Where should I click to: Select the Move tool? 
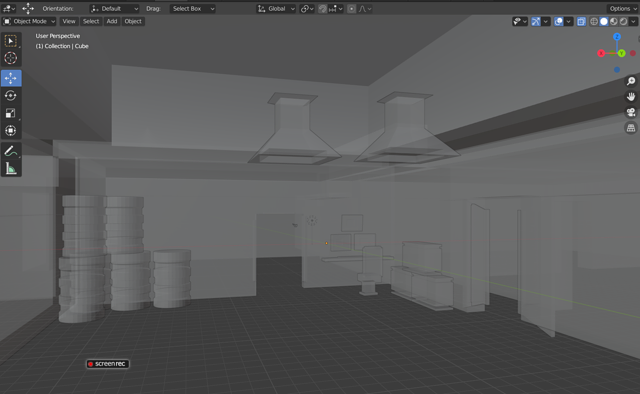coord(11,78)
